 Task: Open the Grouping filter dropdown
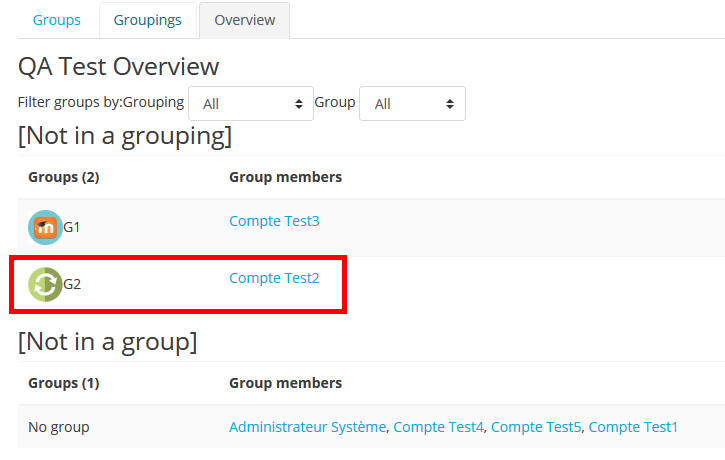tap(251, 104)
